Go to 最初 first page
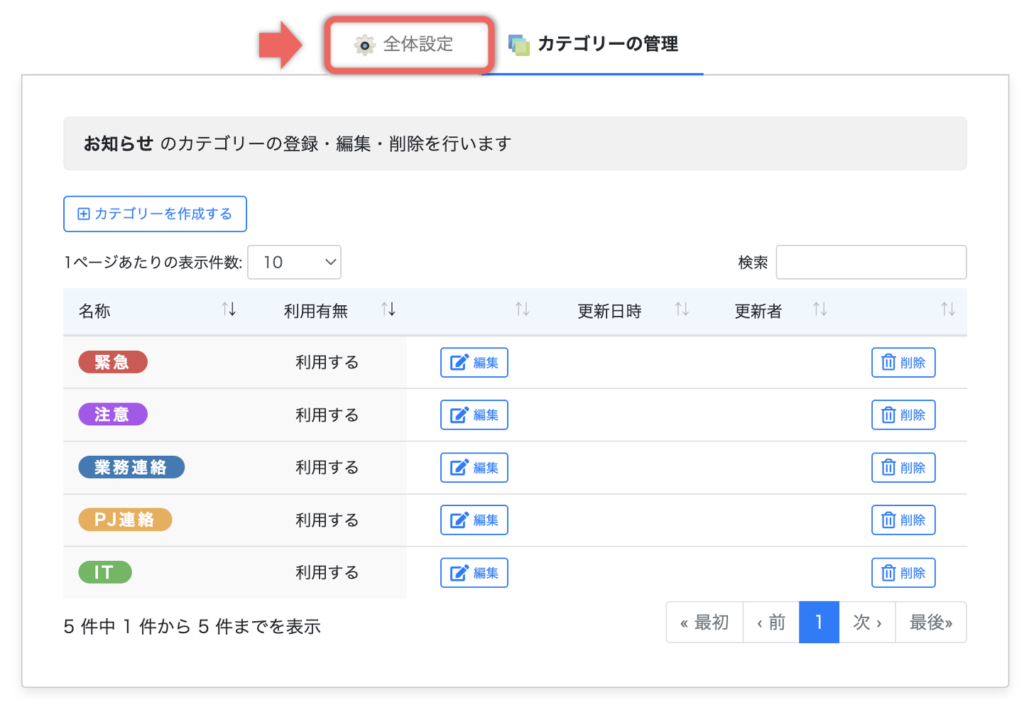The image size is (1024, 707). point(704,623)
